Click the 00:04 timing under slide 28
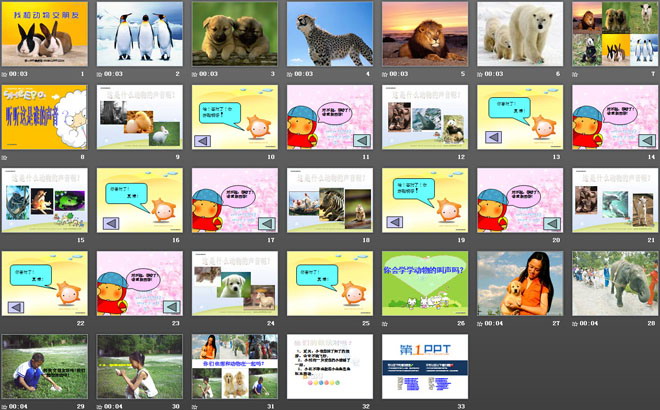This screenshot has width=660, height=410. (x=589, y=324)
